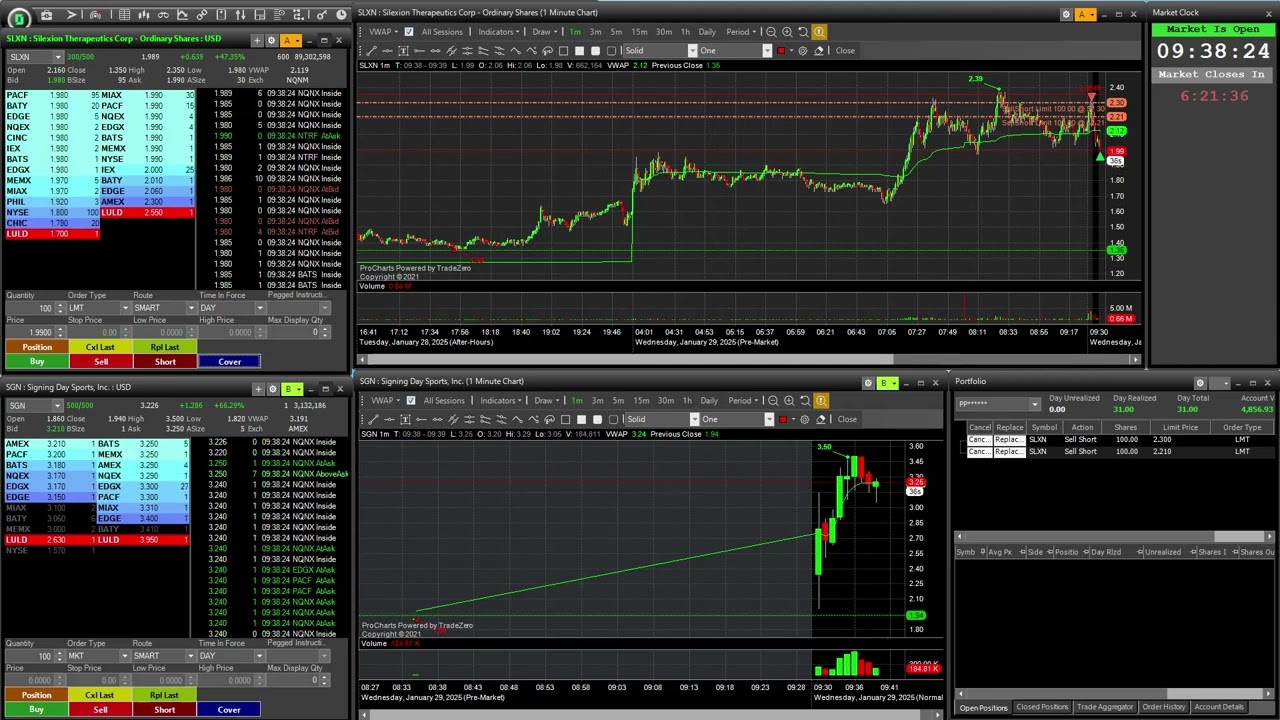
Task: Open the briefcase portfolio icon in the main toolbar
Action: click(46, 15)
